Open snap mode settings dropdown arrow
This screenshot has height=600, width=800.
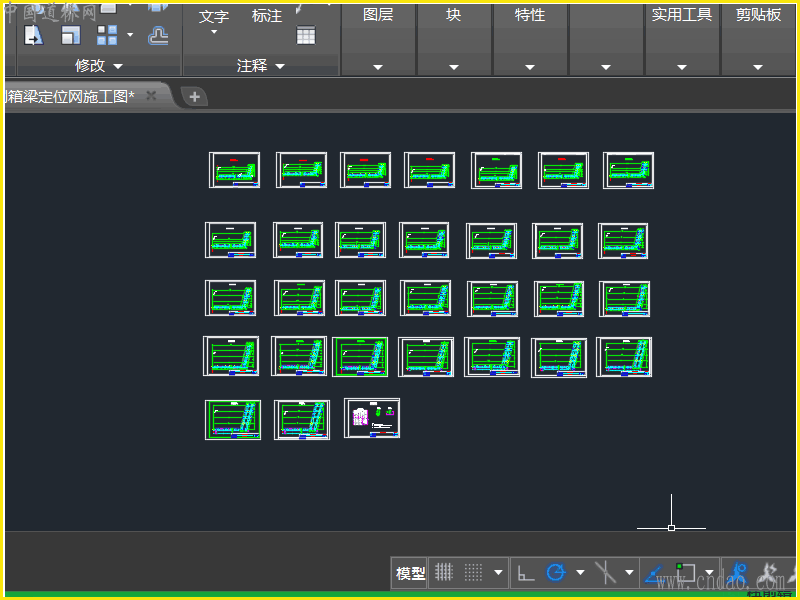click(x=498, y=572)
